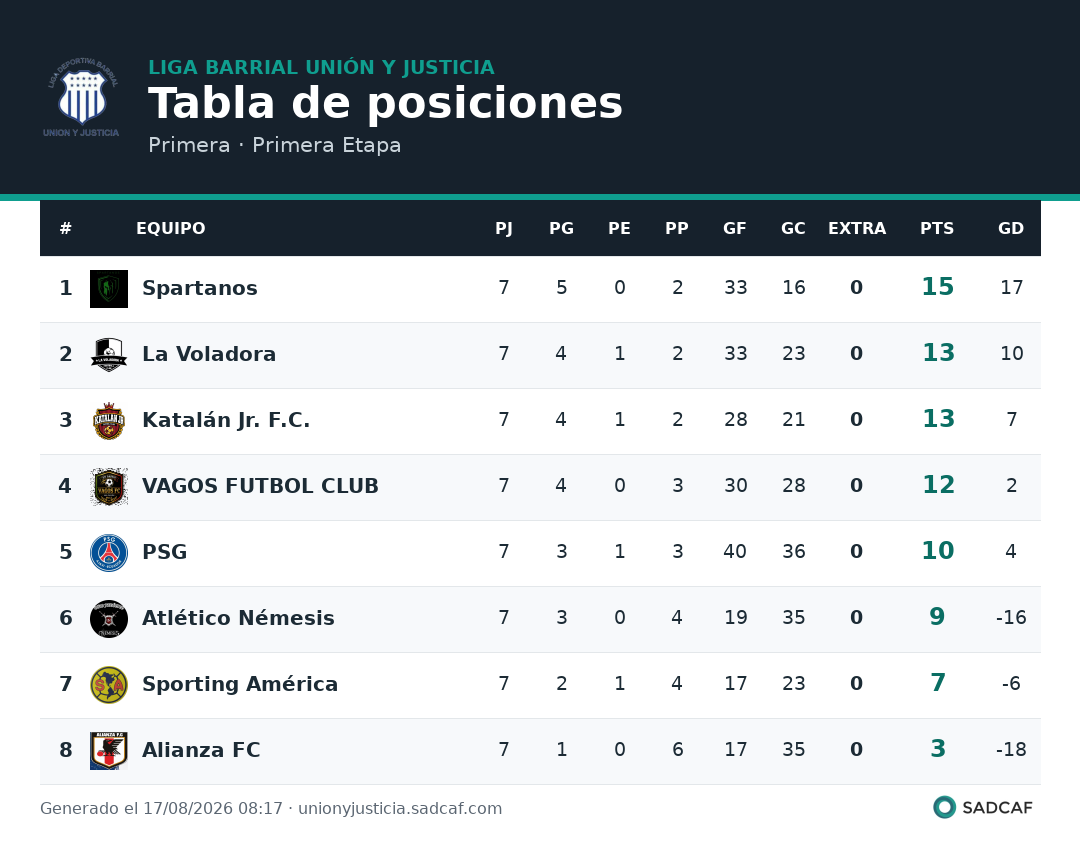Screen dimensions: 1080x860
Task: Click the Spartanos team logo
Action: click(x=109, y=289)
